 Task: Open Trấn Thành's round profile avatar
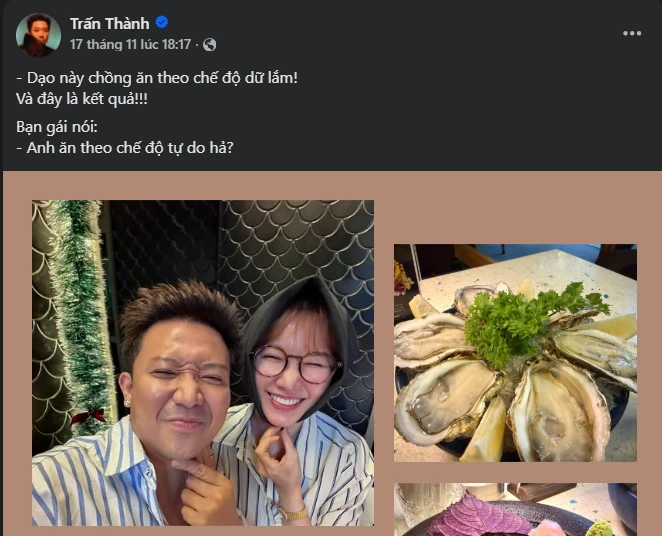click(x=38, y=35)
